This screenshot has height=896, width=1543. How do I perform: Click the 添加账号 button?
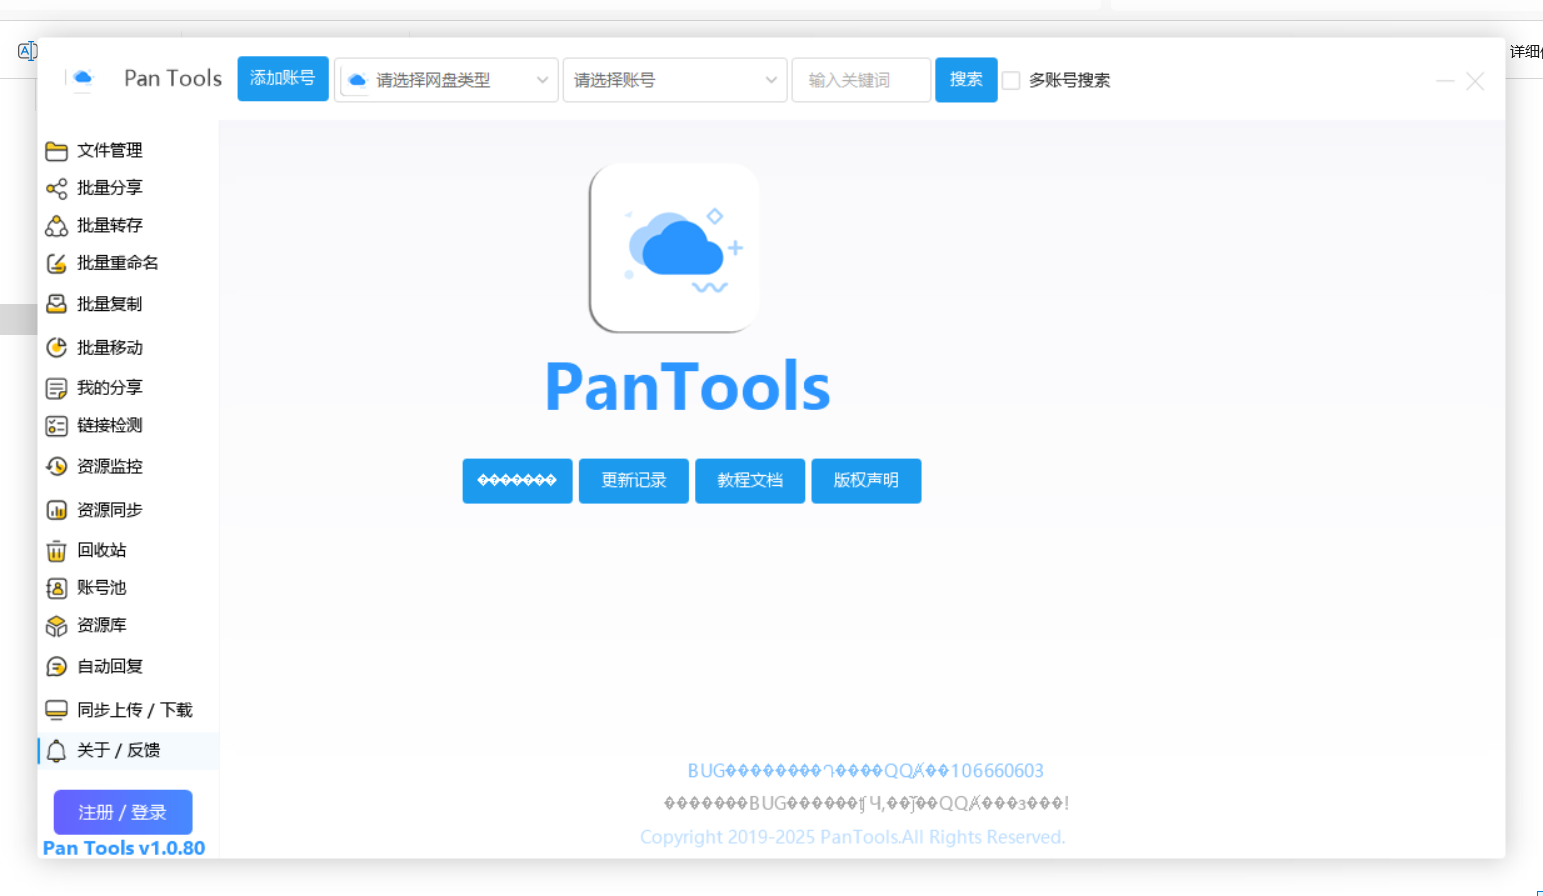coord(283,79)
